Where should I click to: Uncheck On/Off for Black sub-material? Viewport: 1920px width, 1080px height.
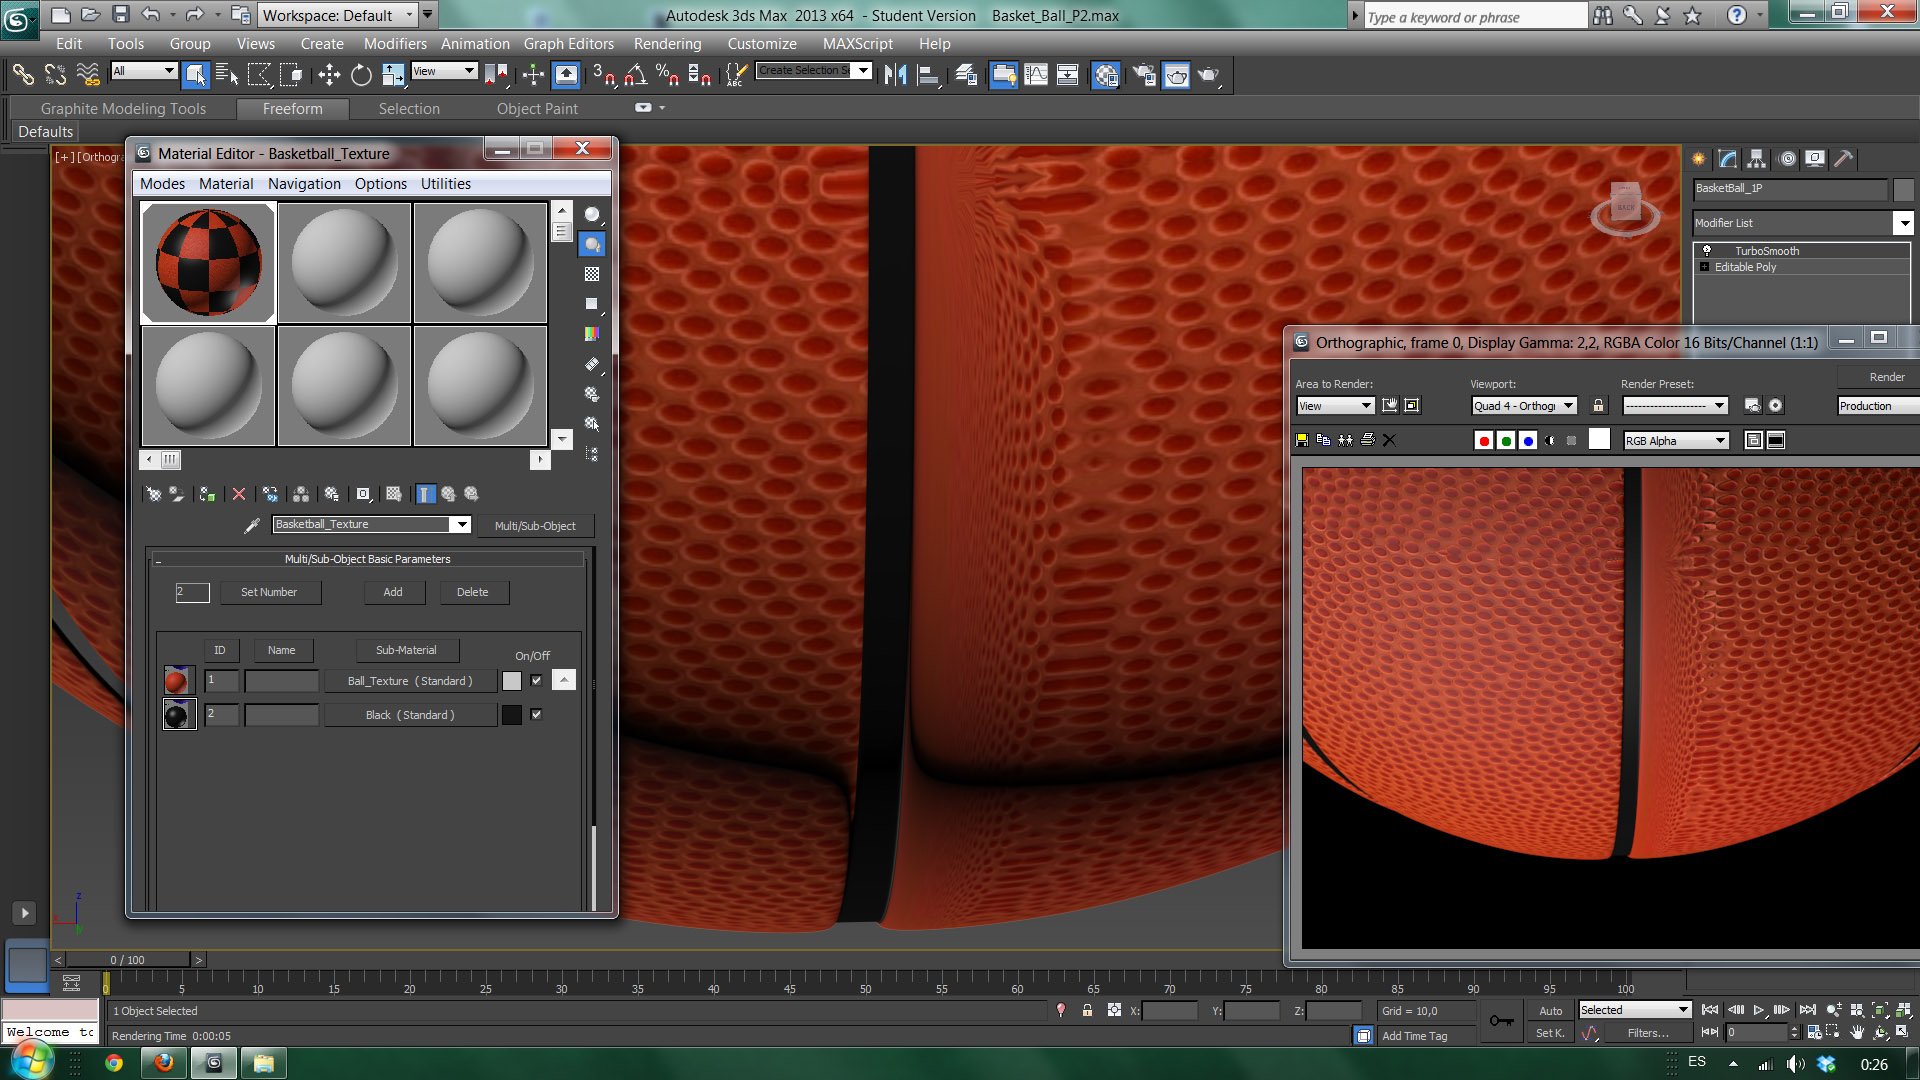pos(536,715)
